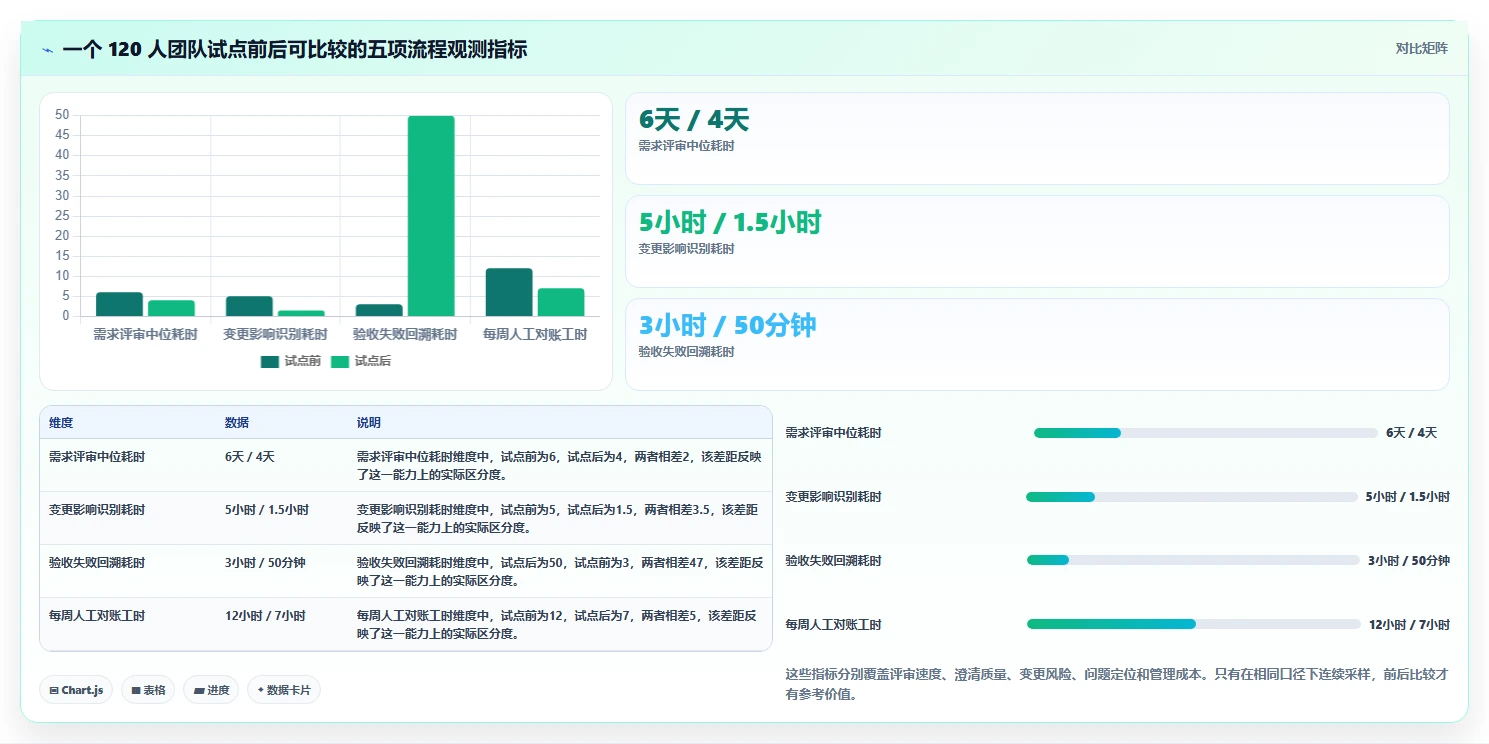Click the Chart.js tag chip
Screen dimensions: 1489x744
[76, 690]
